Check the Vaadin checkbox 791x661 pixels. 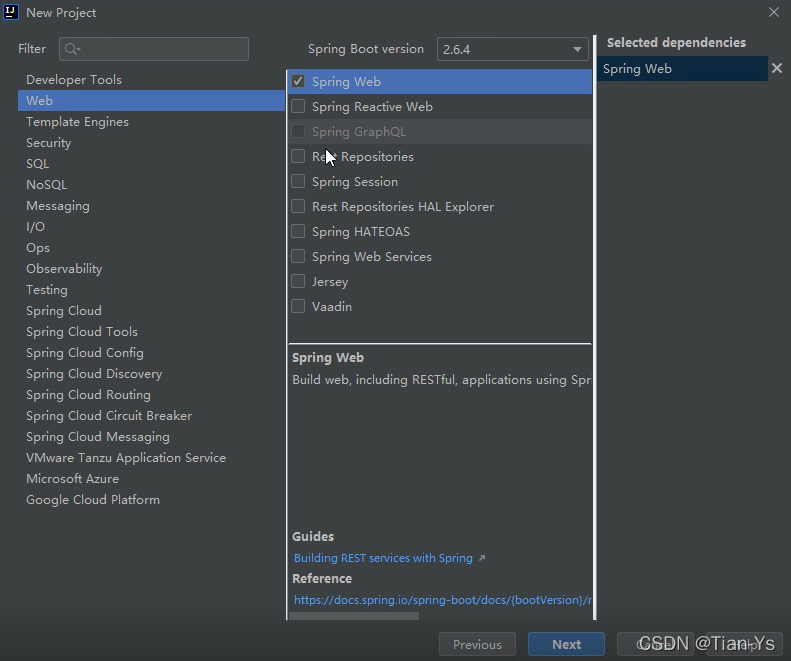(298, 306)
